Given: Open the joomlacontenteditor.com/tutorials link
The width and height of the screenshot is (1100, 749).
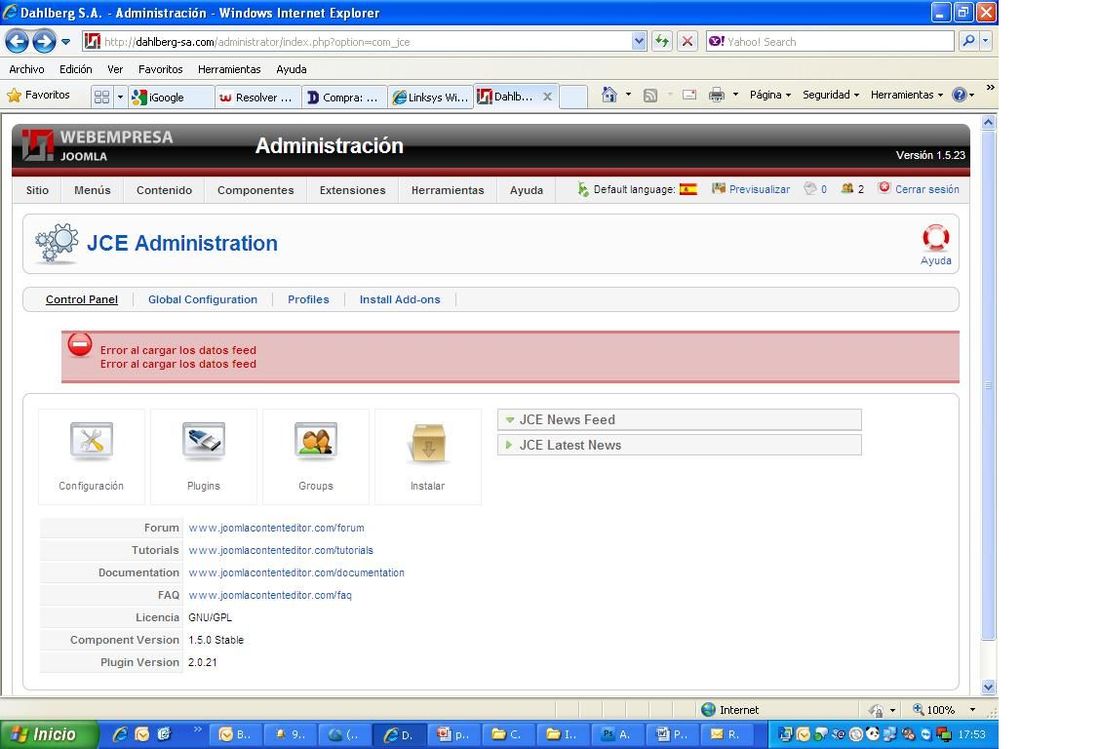Looking at the screenshot, I should (x=281, y=550).
